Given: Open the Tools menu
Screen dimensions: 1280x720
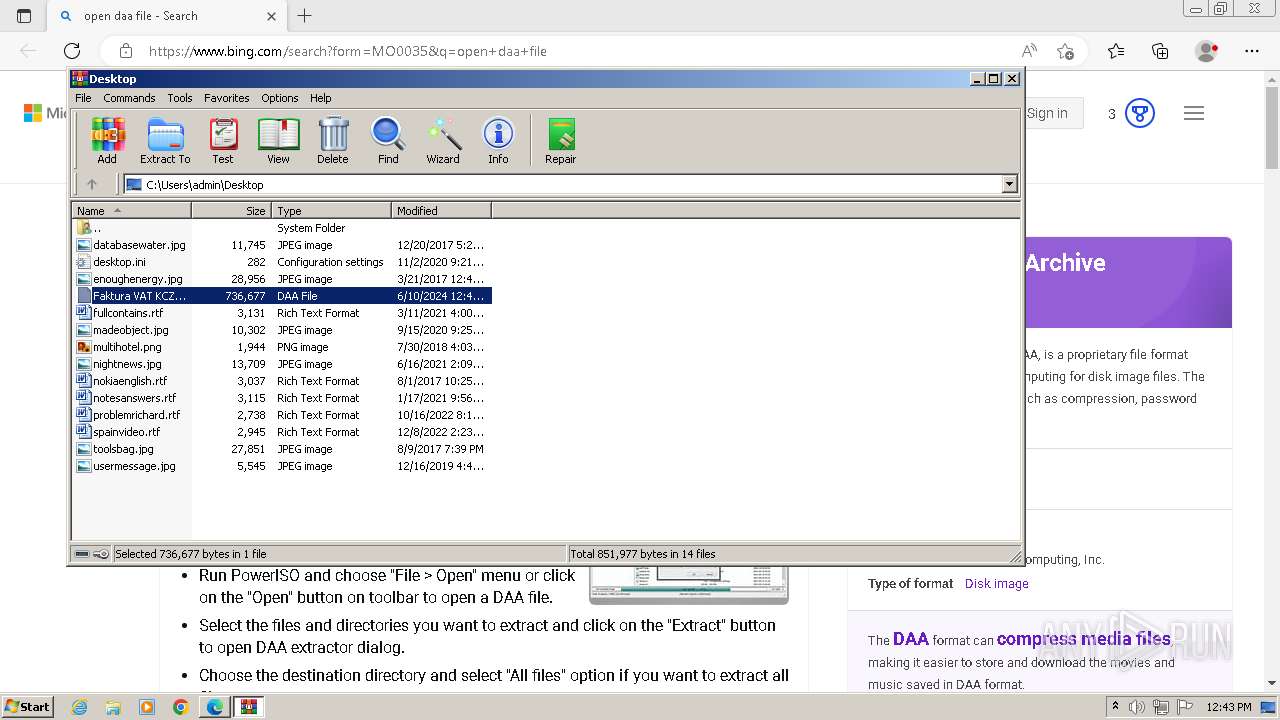Looking at the screenshot, I should pyautogui.click(x=180, y=98).
